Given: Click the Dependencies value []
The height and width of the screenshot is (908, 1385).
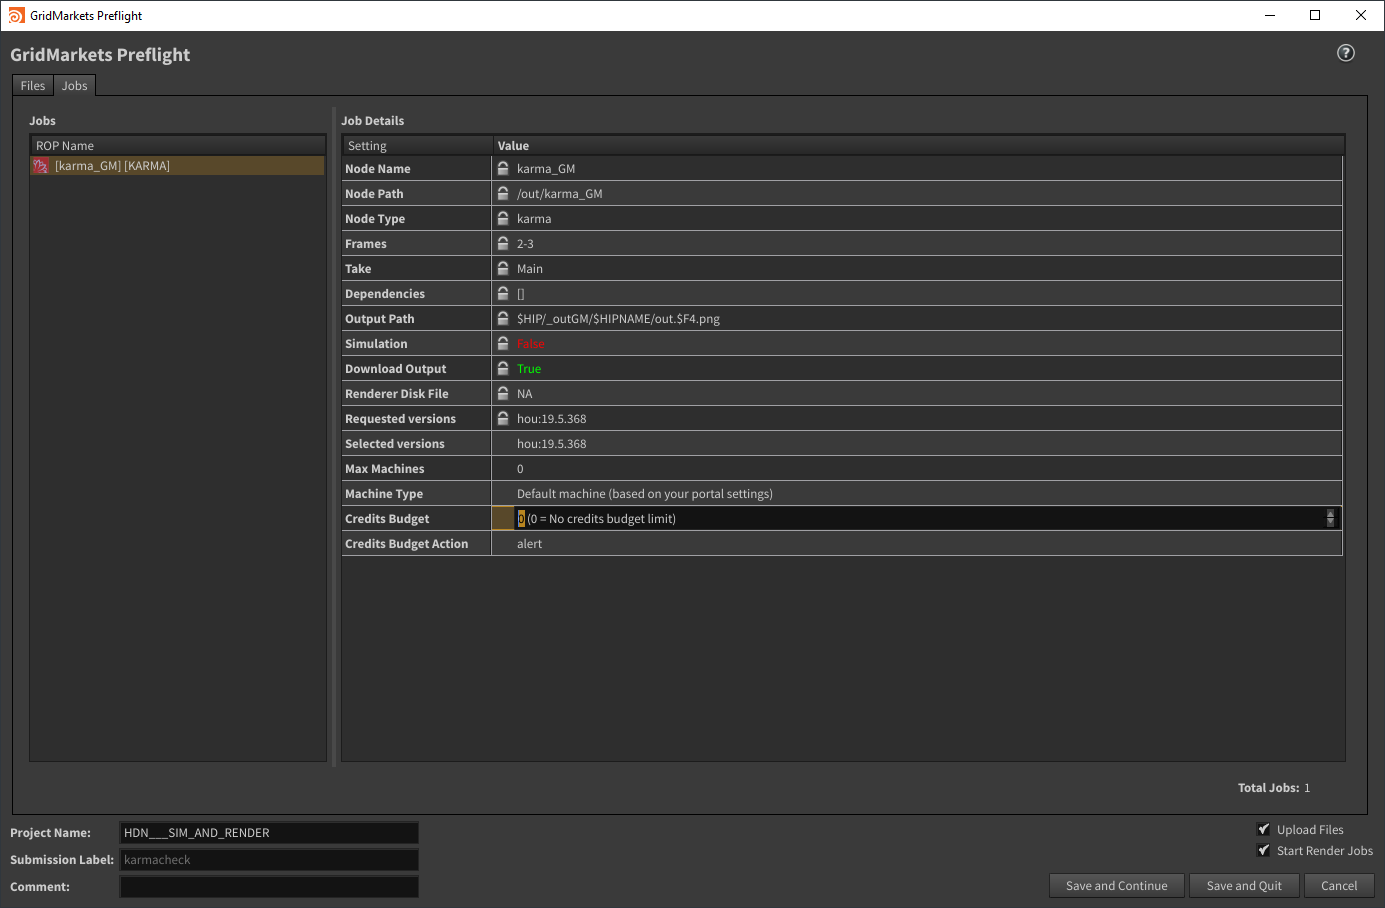Looking at the screenshot, I should coord(520,294).
